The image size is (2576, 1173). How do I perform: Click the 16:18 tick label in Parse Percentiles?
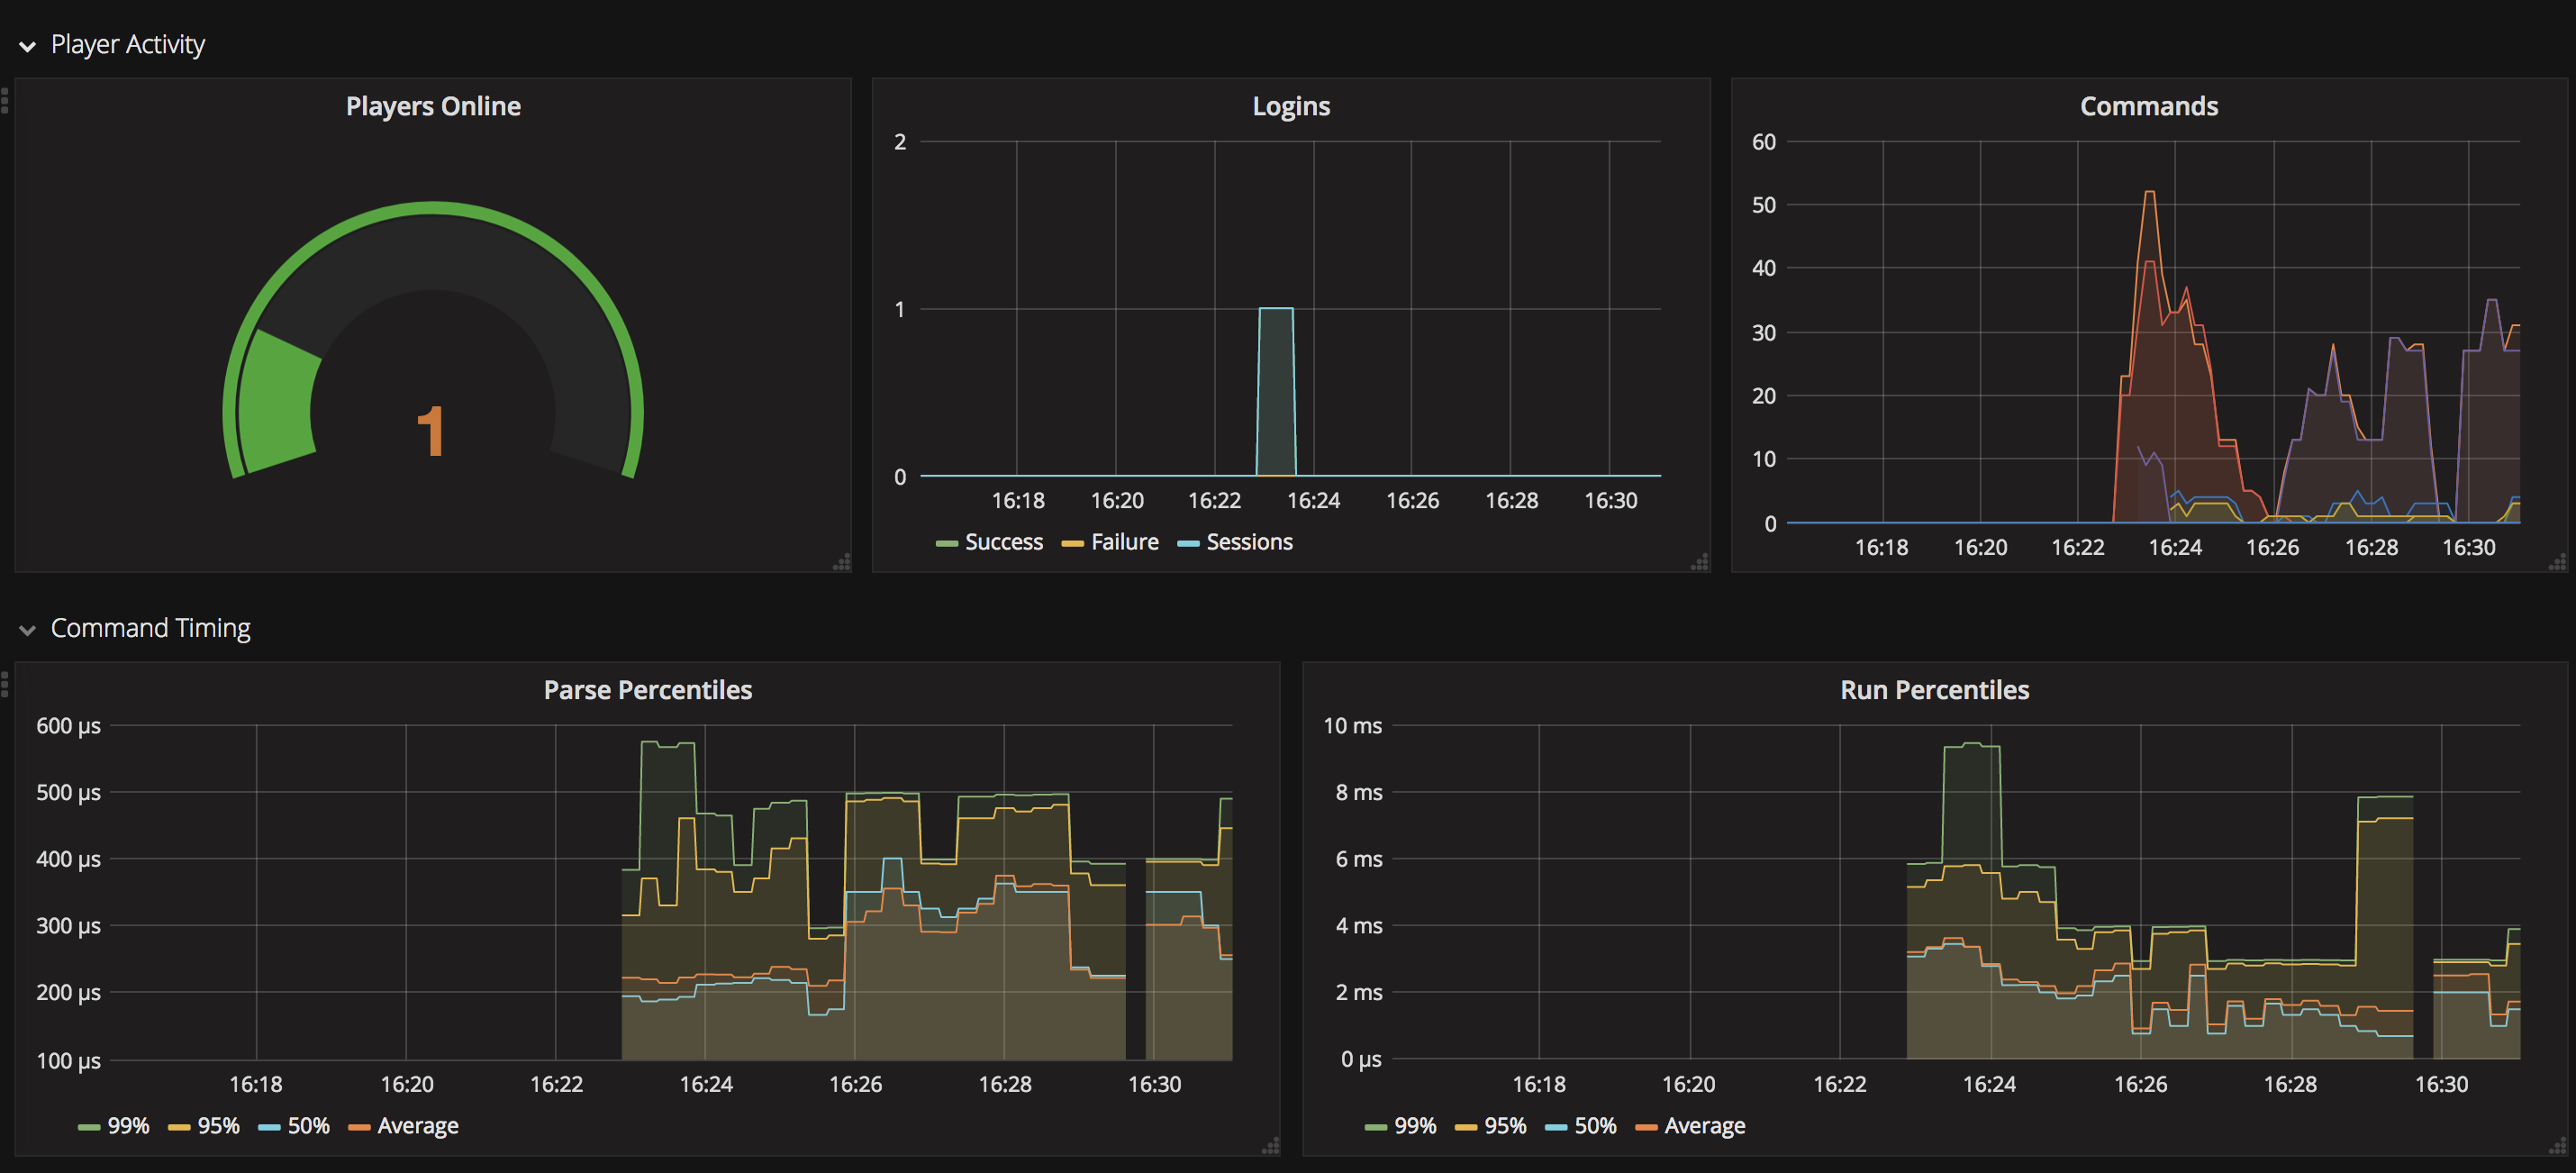256,1084
